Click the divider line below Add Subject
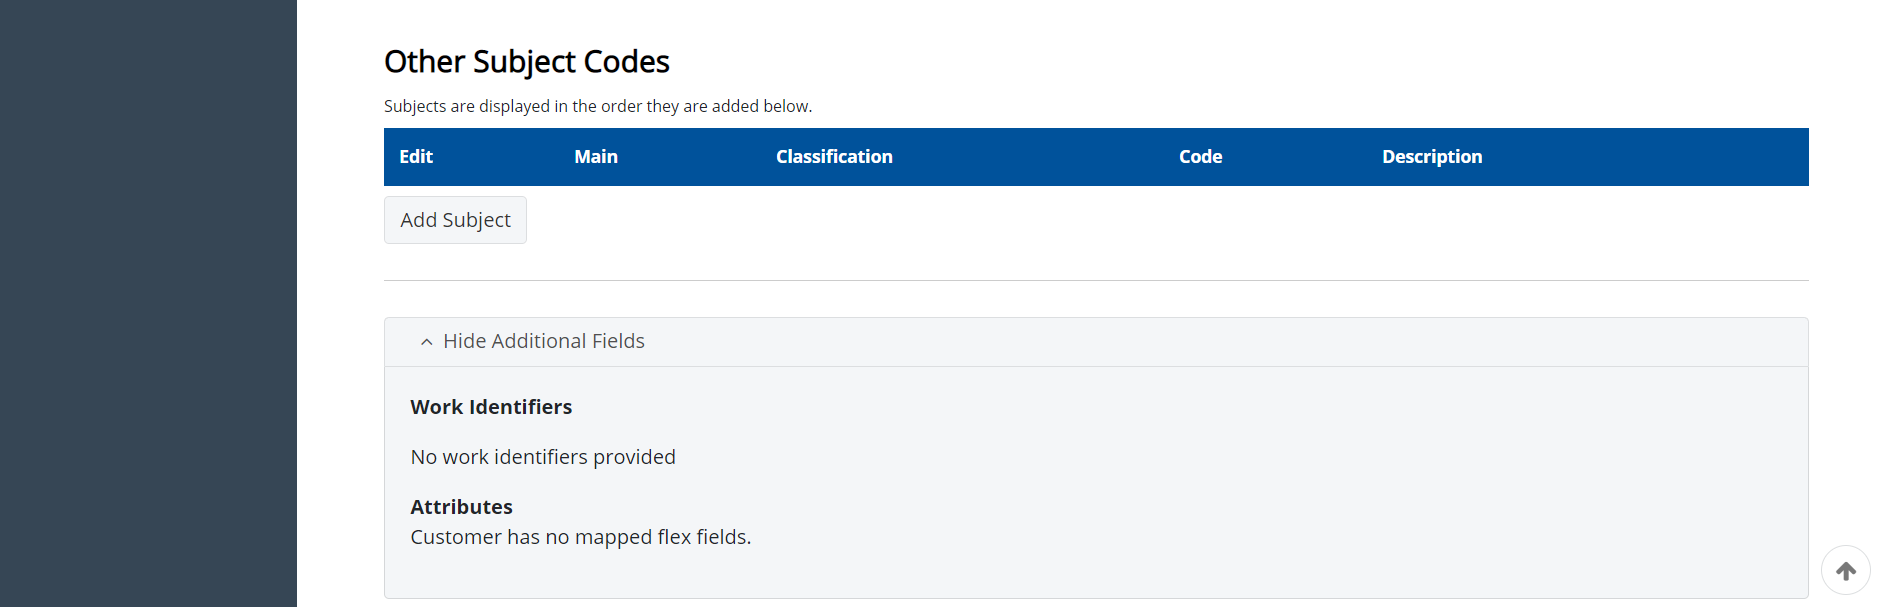1895x607 pixels. (x=1096, y=281)
